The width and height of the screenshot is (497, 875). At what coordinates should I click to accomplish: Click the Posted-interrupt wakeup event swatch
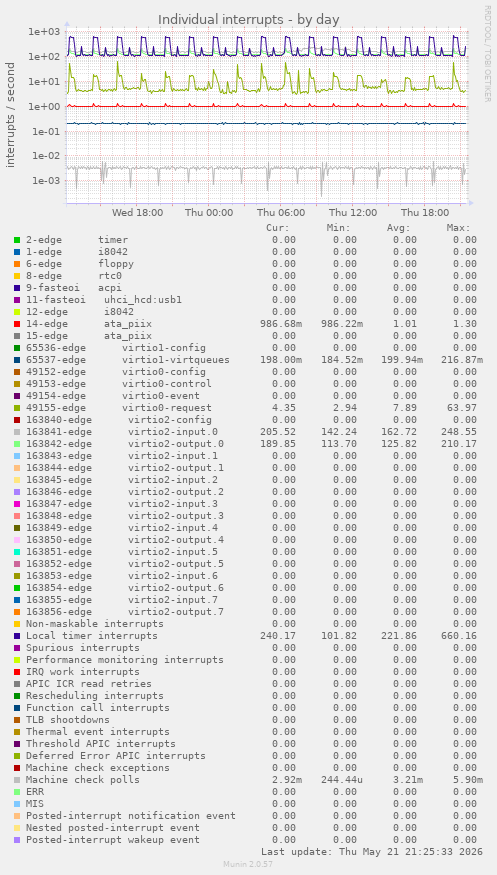[x=17, y=840]
